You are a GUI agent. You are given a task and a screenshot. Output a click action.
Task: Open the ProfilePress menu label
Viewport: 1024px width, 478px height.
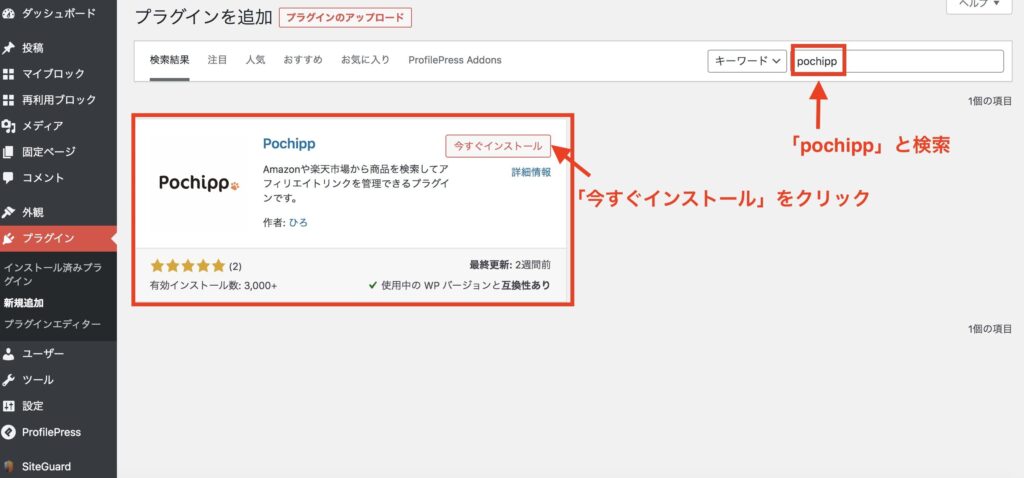52,432
